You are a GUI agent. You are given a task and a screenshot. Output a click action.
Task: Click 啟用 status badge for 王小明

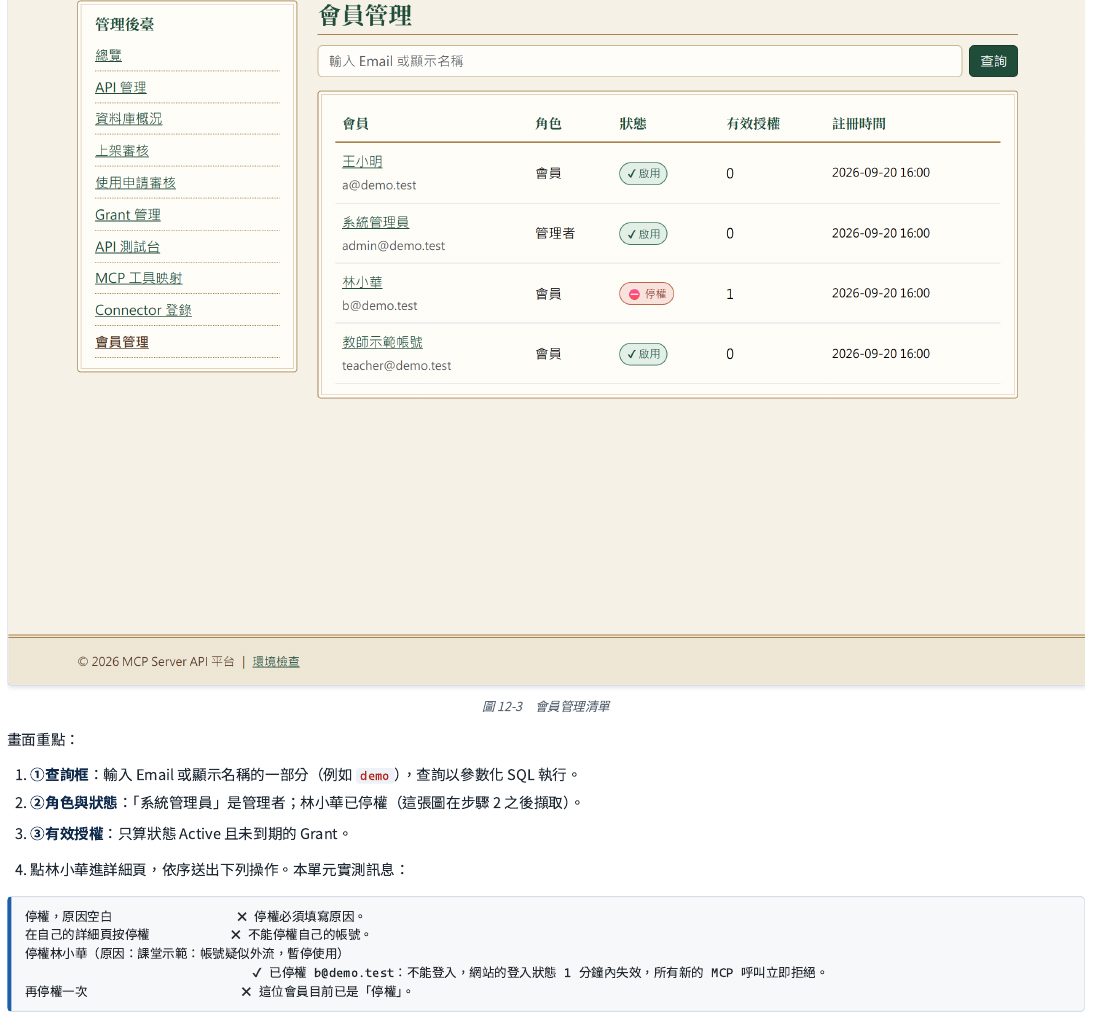coord(643,174)
